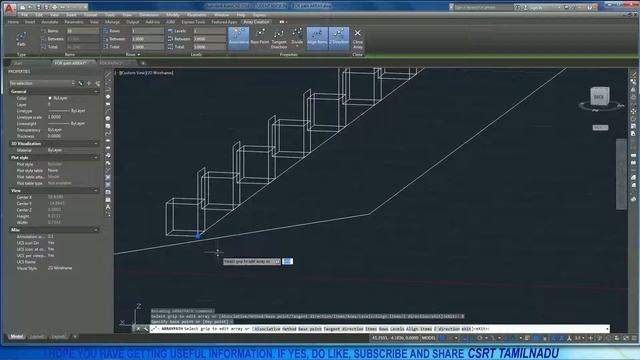Screen dimensions: 640x360
Task: Toggle the Associative array option
Action: [x=238, y=38]
